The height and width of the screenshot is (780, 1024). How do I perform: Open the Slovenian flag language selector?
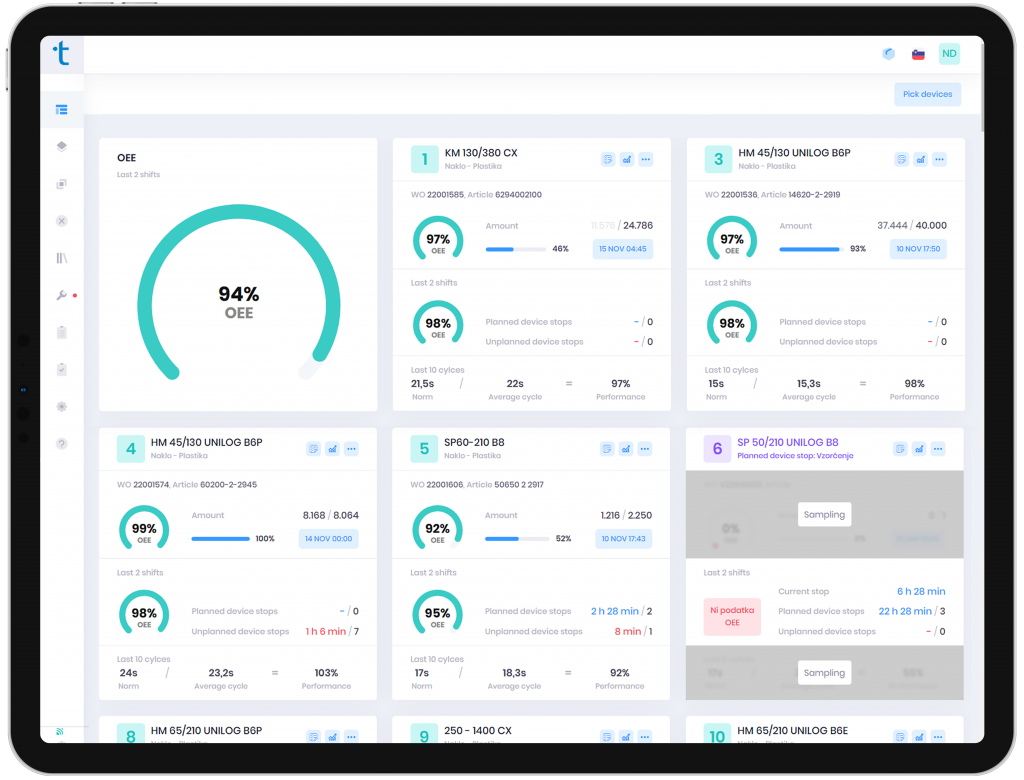pyautogui.click(x=919, y=53)
